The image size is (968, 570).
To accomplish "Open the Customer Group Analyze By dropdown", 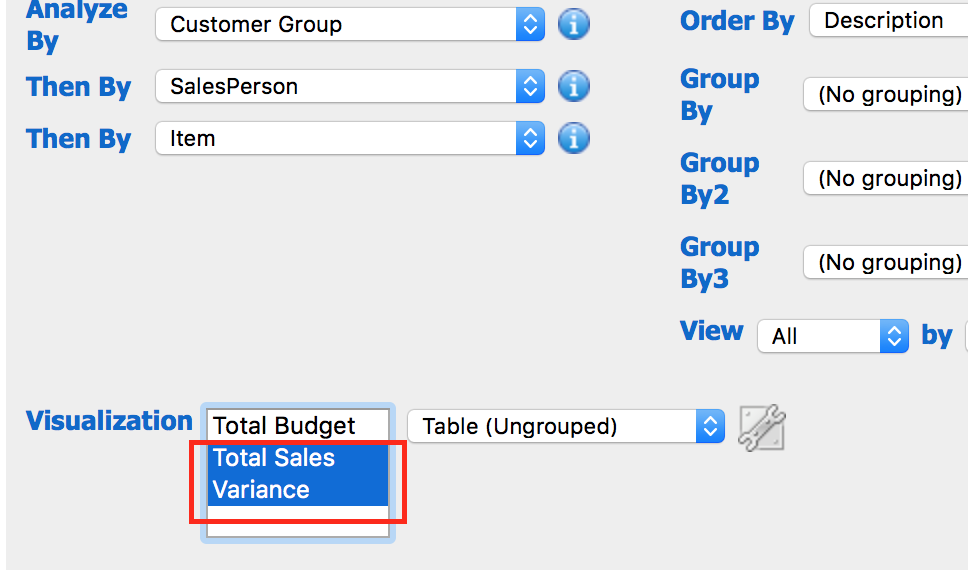I will (350, 24).
